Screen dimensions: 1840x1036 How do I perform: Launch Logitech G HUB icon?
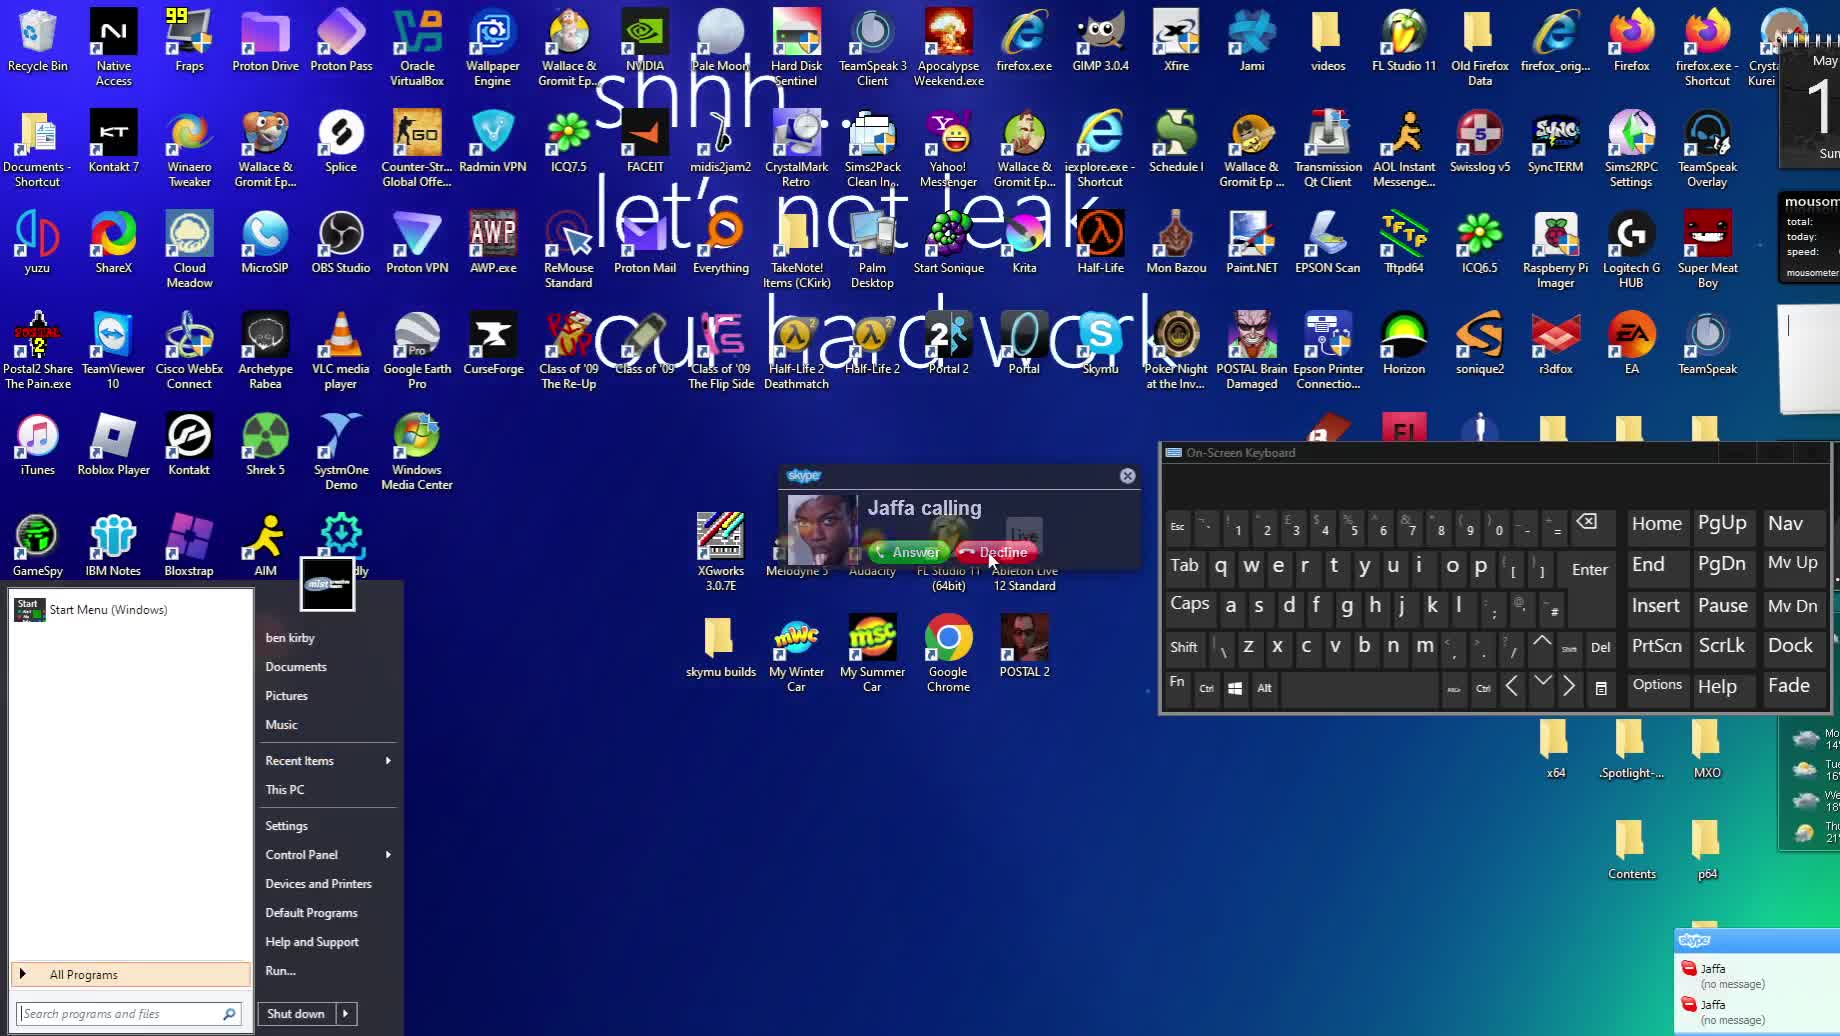tap(1631, 250)
